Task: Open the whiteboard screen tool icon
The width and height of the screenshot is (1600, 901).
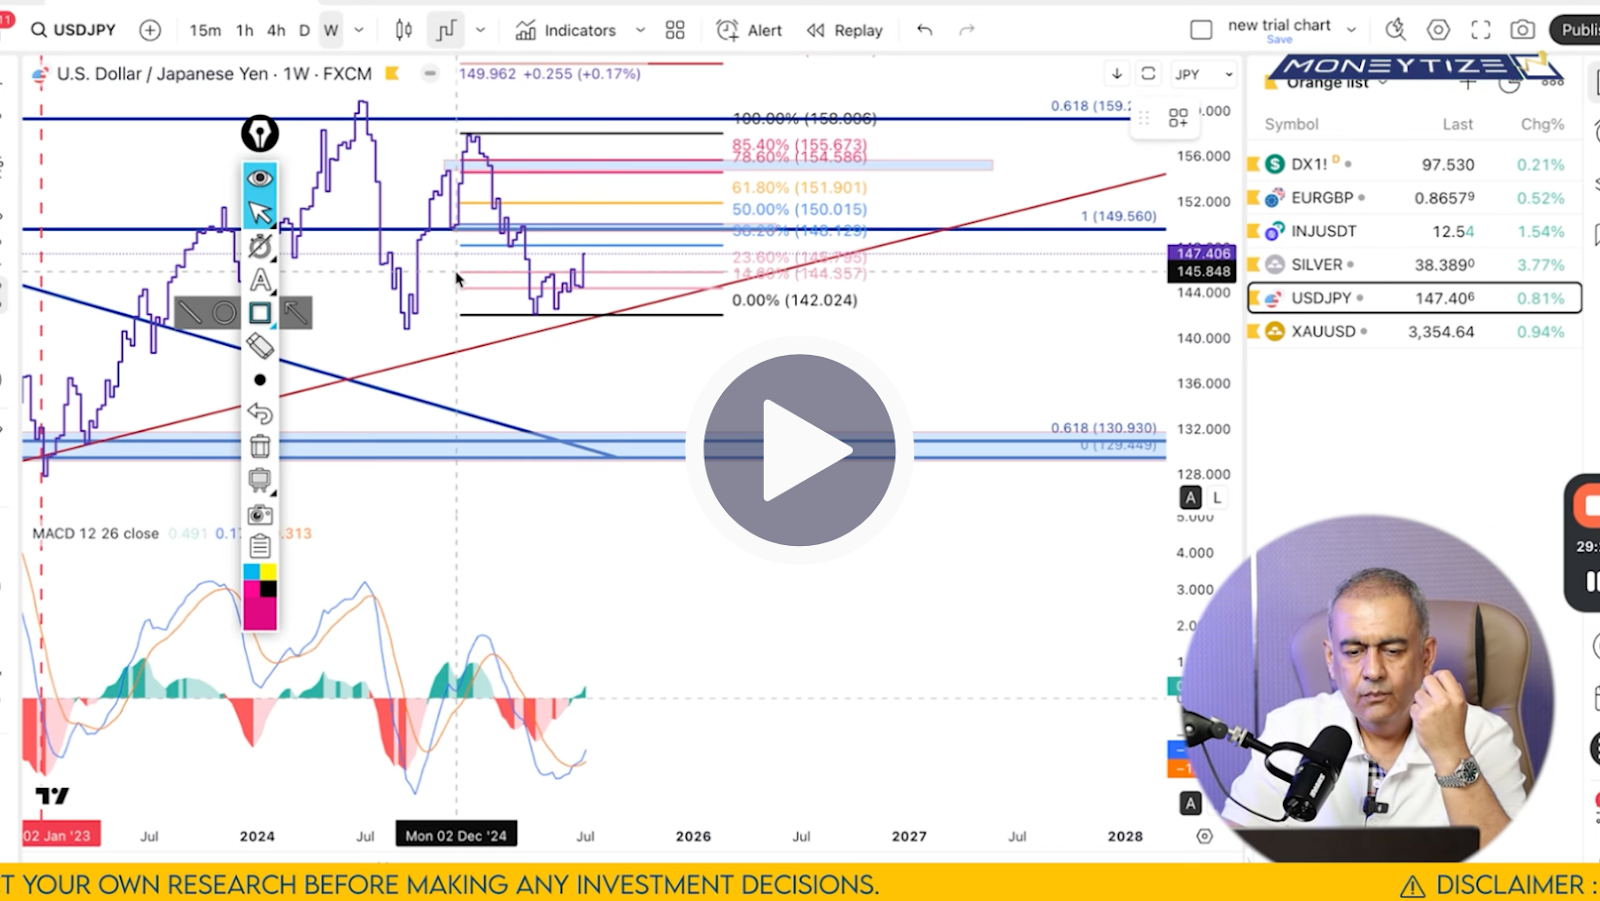Action: tap(260, 480)
